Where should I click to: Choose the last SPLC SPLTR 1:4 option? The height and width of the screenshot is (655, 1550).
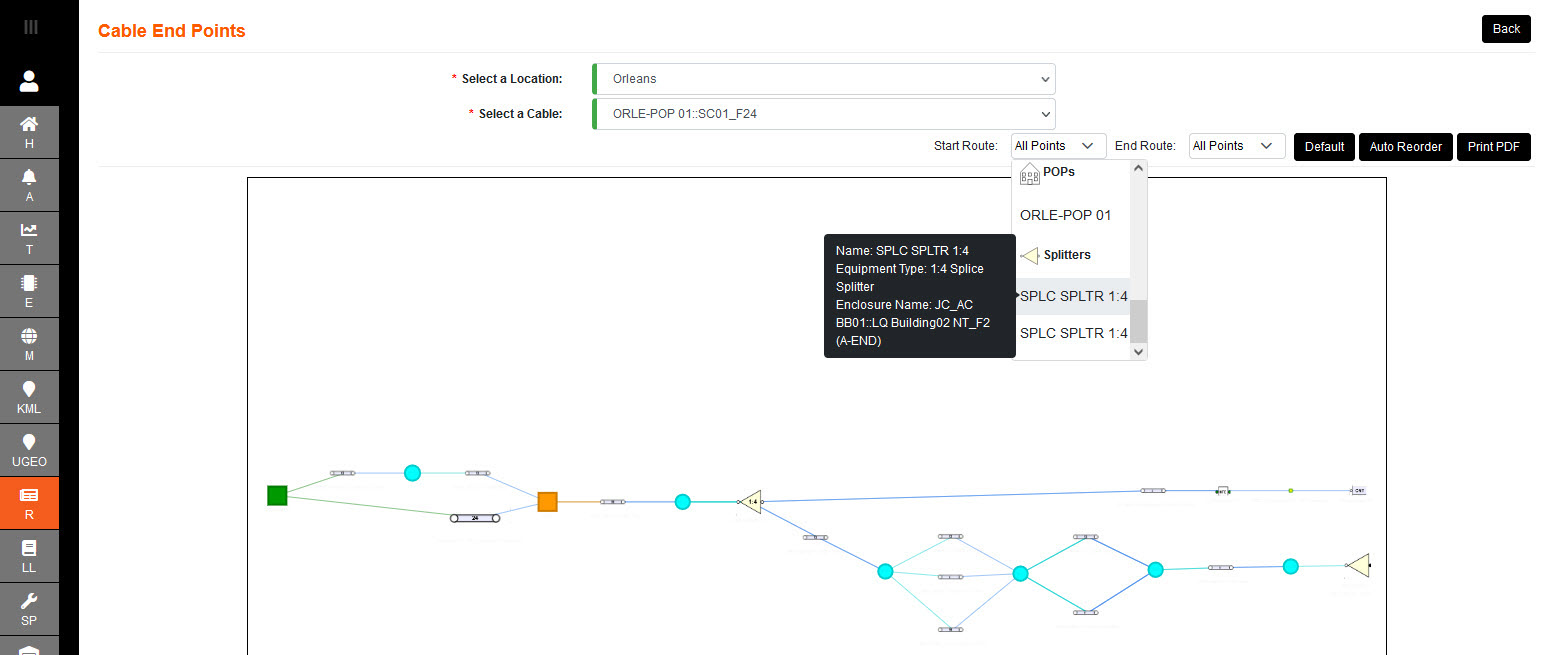click(1073, 333)
